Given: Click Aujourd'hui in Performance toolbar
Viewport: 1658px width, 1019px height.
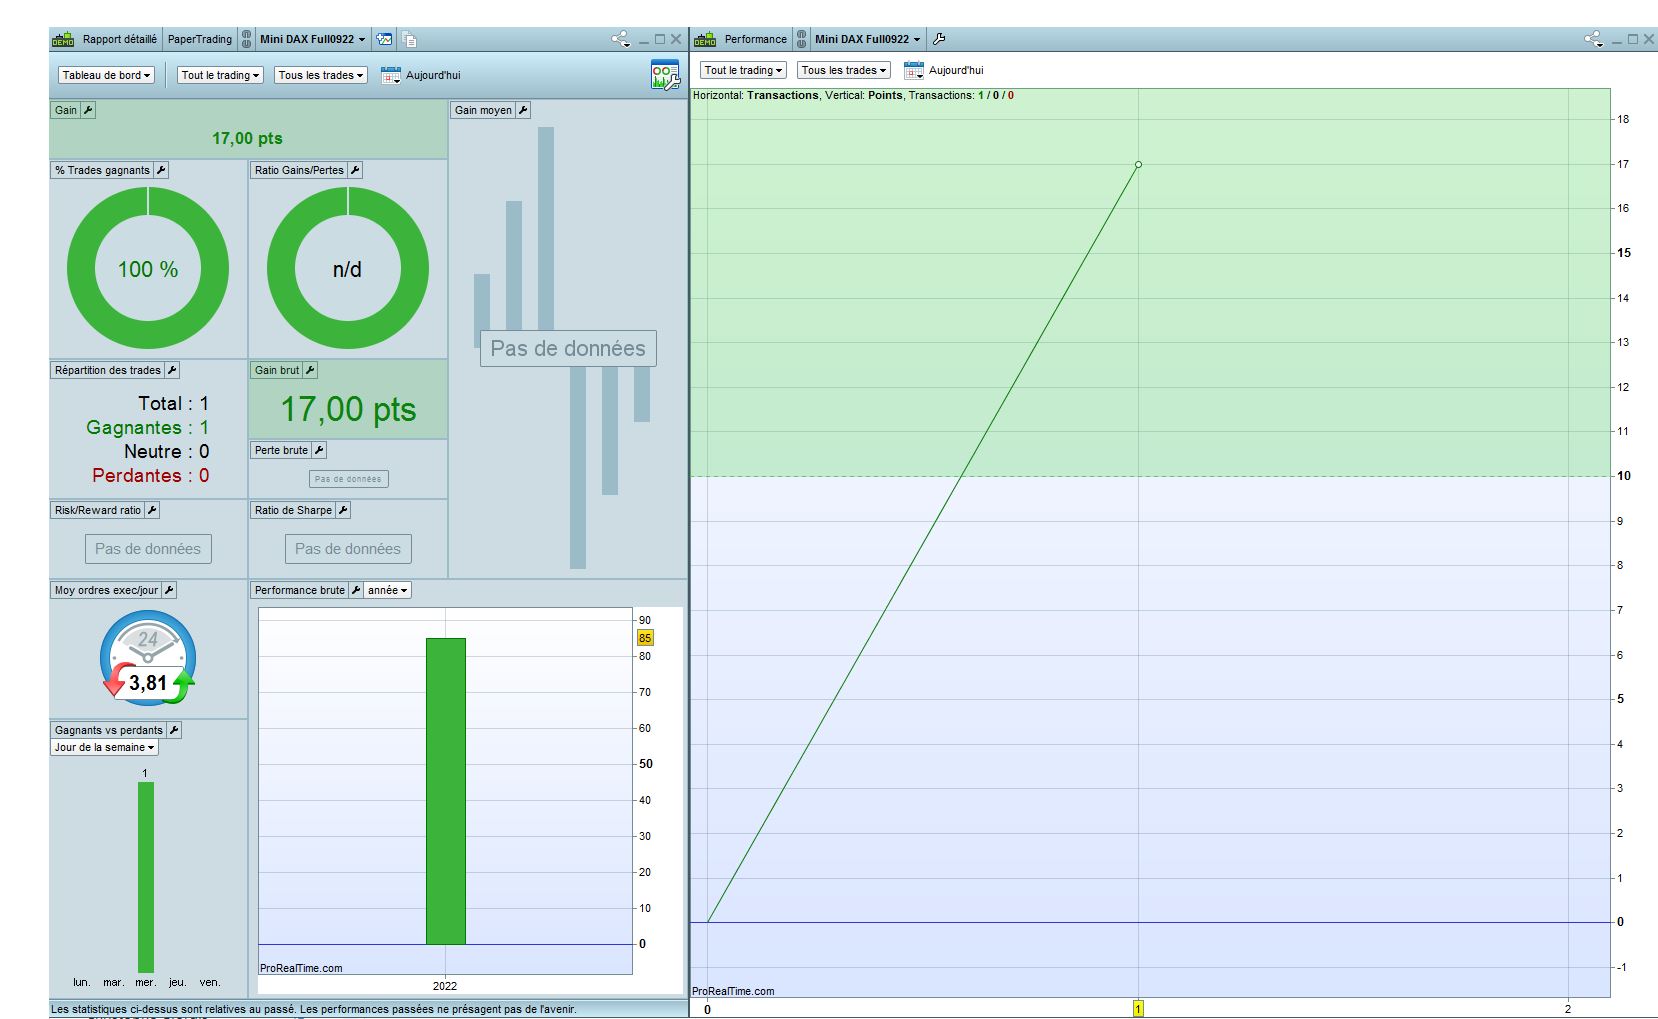Looking at the screenshot, I should (x=956, y=70).
